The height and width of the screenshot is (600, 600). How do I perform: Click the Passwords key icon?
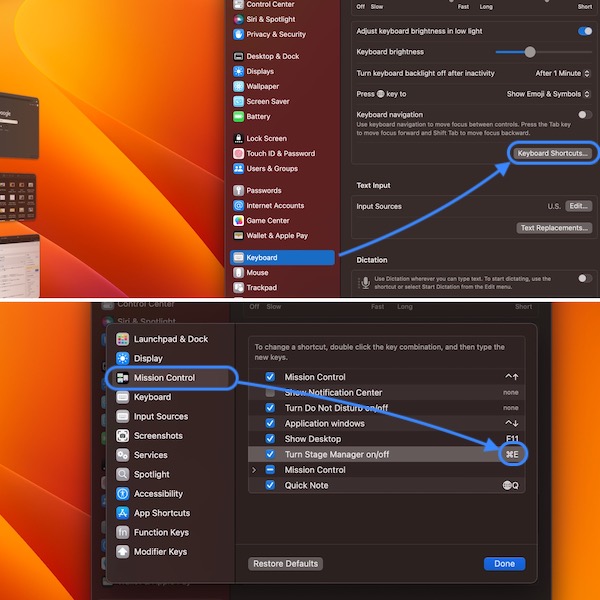tap(238, 190)
